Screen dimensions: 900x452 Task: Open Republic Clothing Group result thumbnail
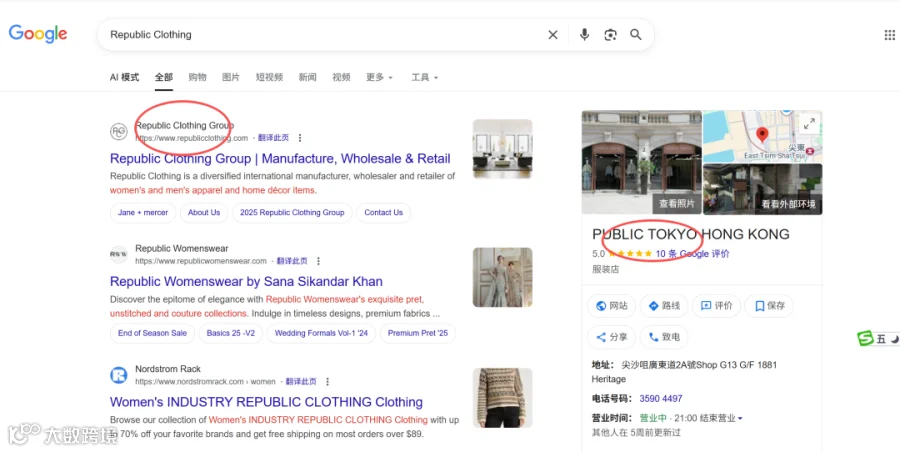(x=502, y=149)
